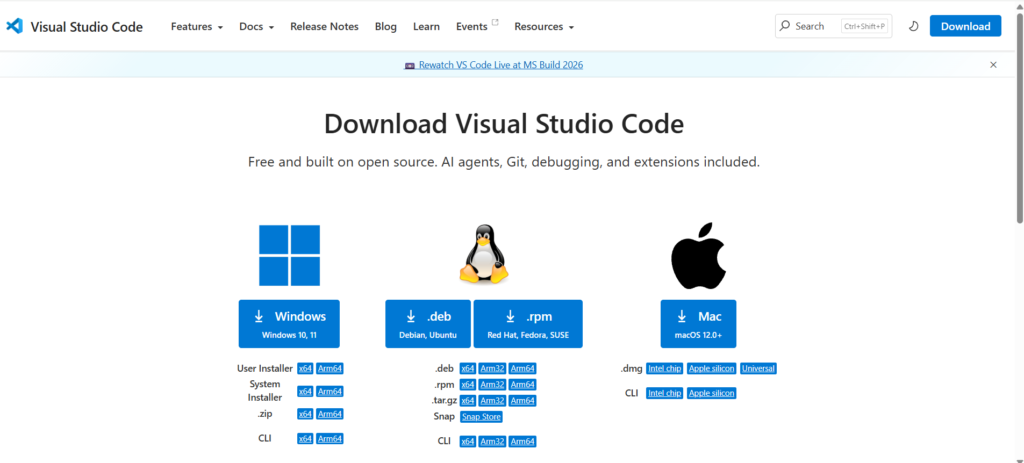Download Linux .deb Arm32 package
This screenshot has width=1024, height=463.
(x=492, y=368)
